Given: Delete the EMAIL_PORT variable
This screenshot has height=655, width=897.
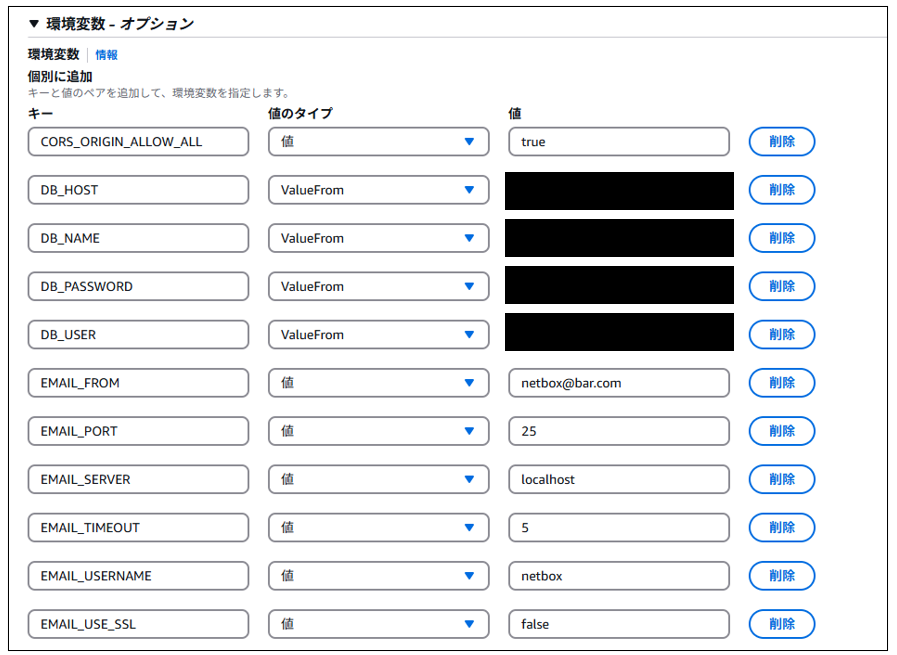Looking at the screenshot, I should tap(782, 431).
